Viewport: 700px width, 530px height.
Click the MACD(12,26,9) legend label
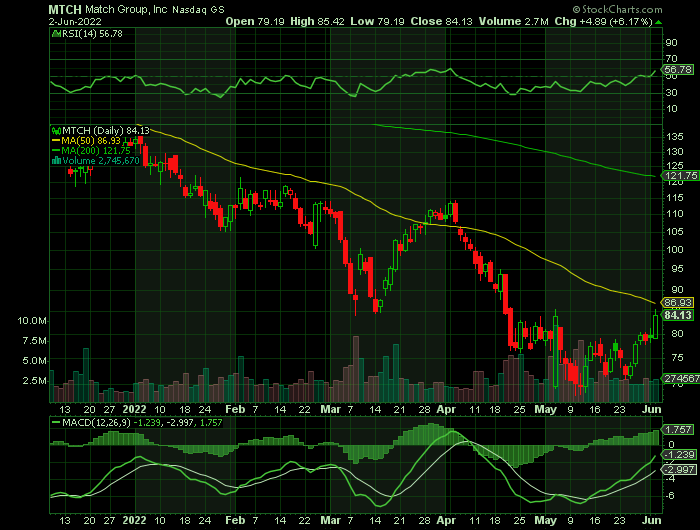coord(96,423)
